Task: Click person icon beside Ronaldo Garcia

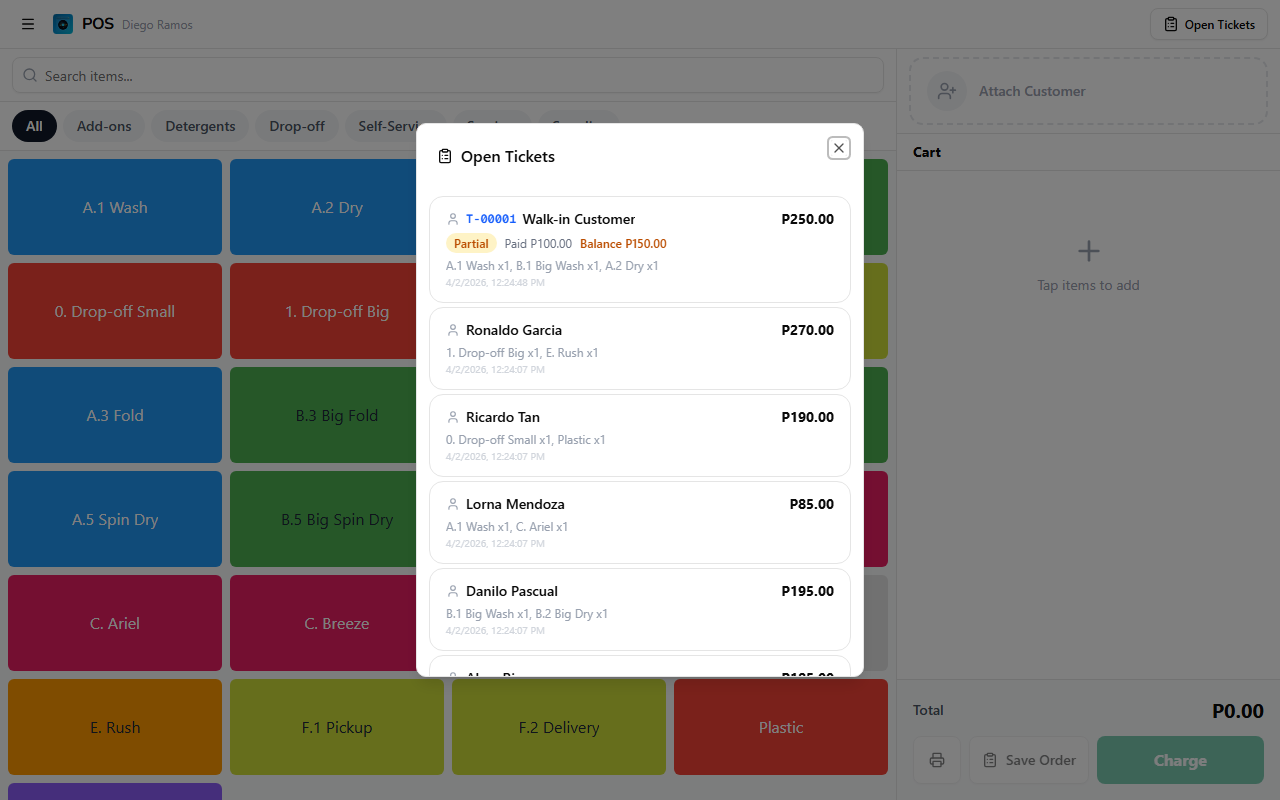Action: 453,330
